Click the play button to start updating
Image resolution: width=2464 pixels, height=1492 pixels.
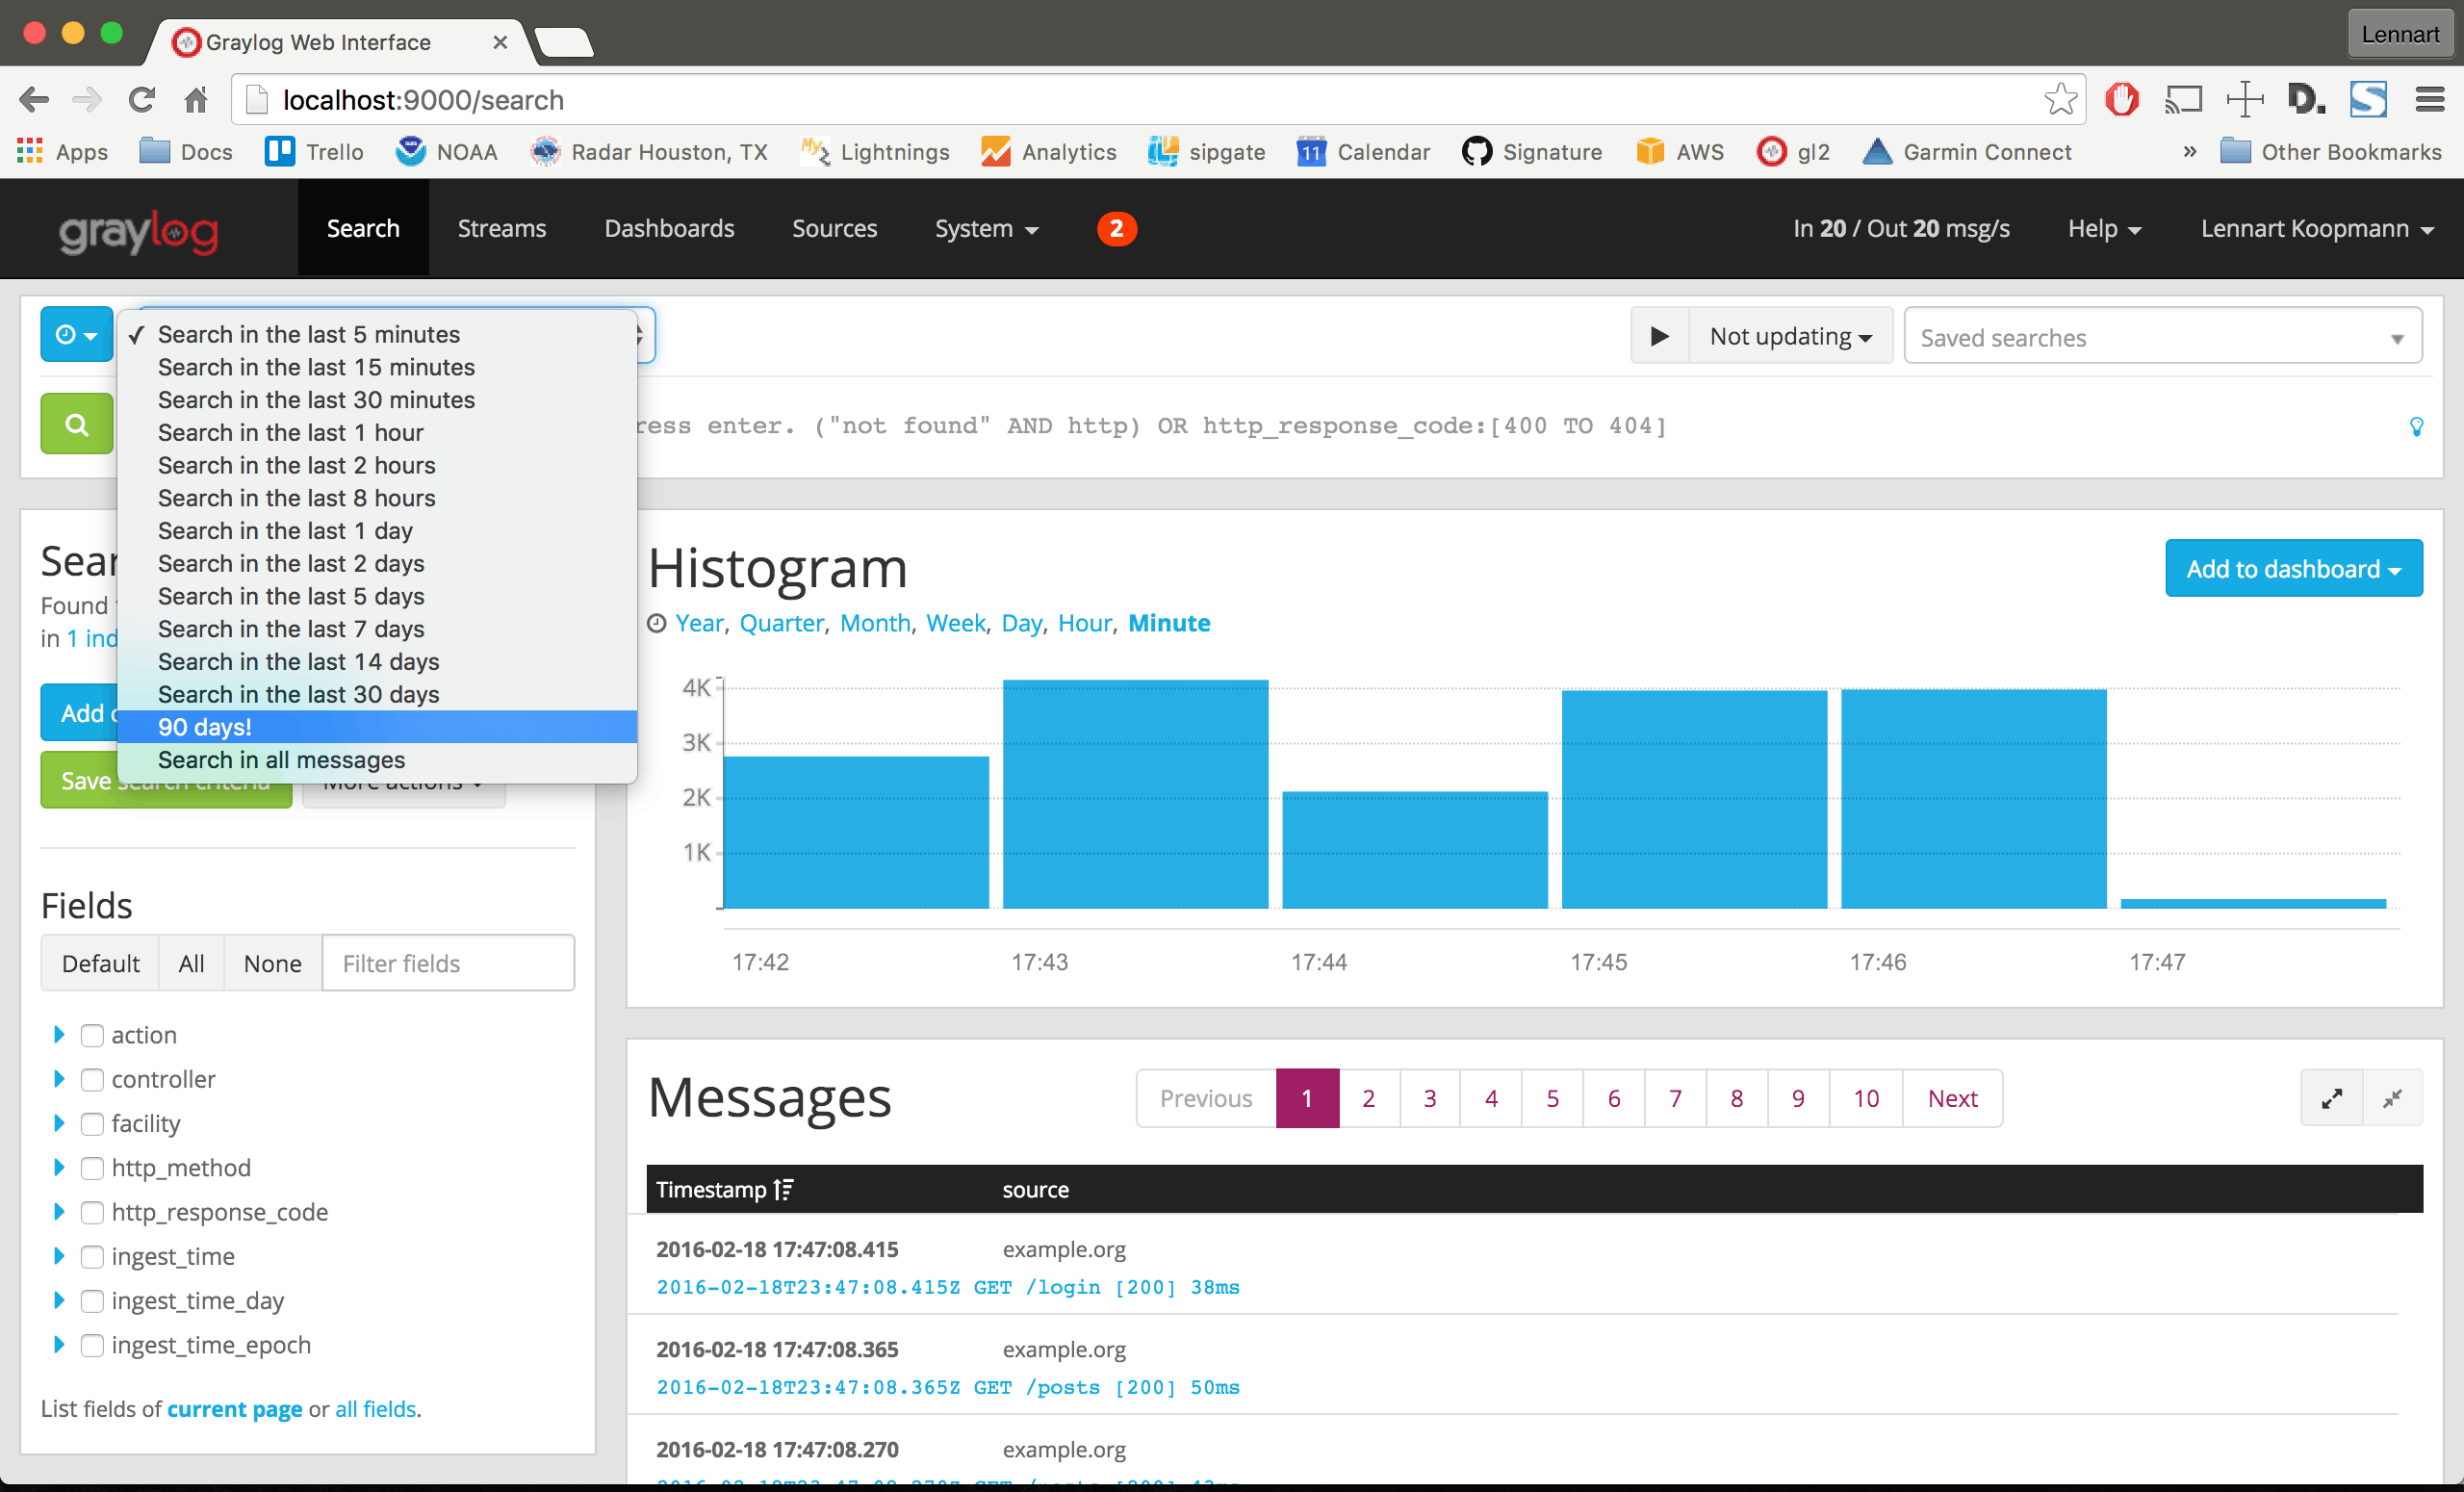pos(1656,338)
